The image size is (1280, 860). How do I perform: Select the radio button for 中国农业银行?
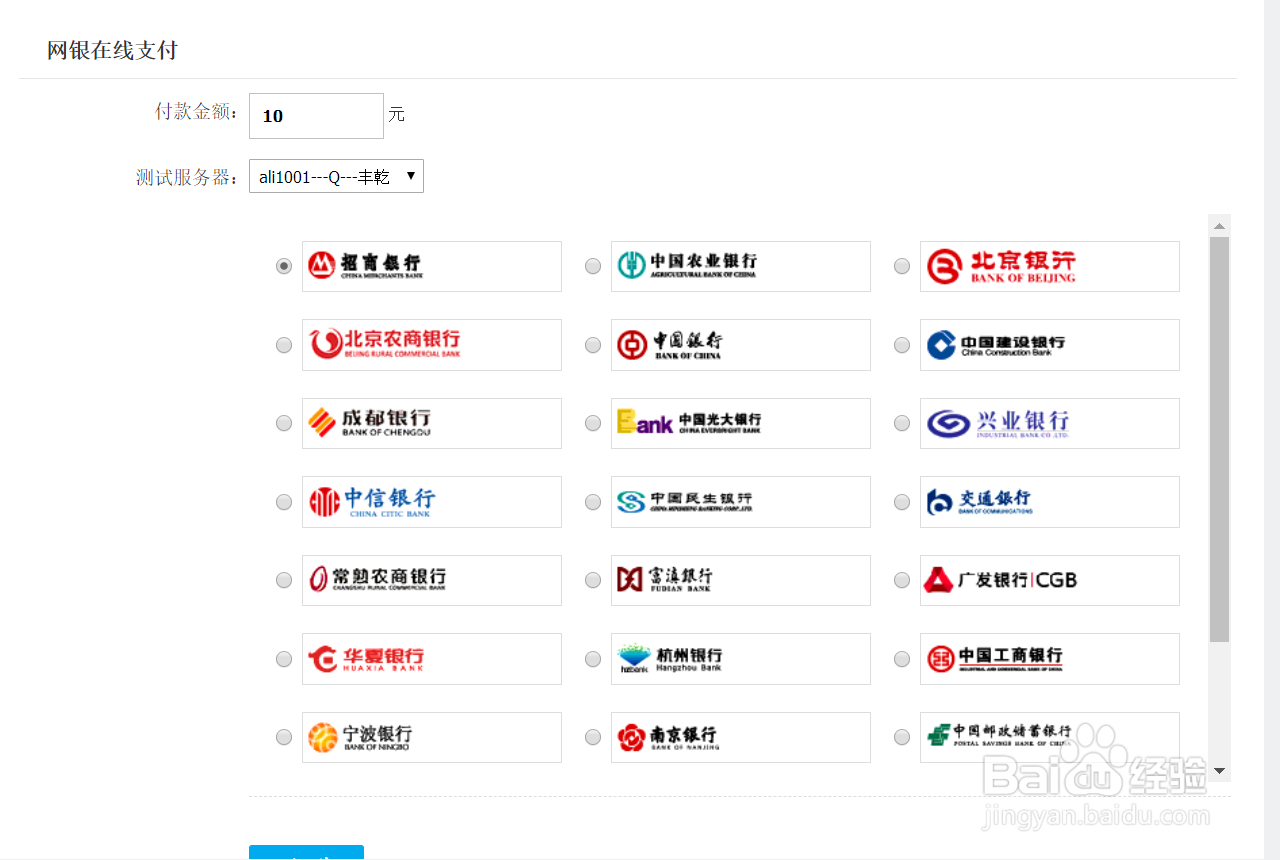[593, 266]
